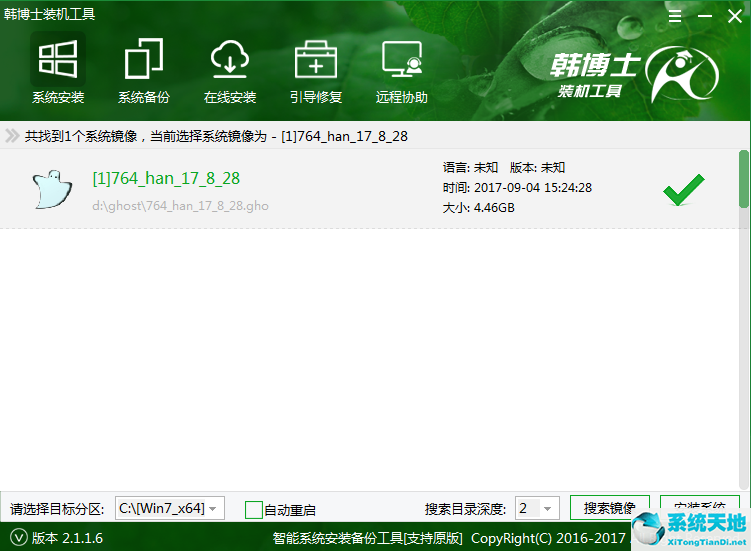Open the 引导修复 boot repair tab
751x551 pixels.
[316, 69]
